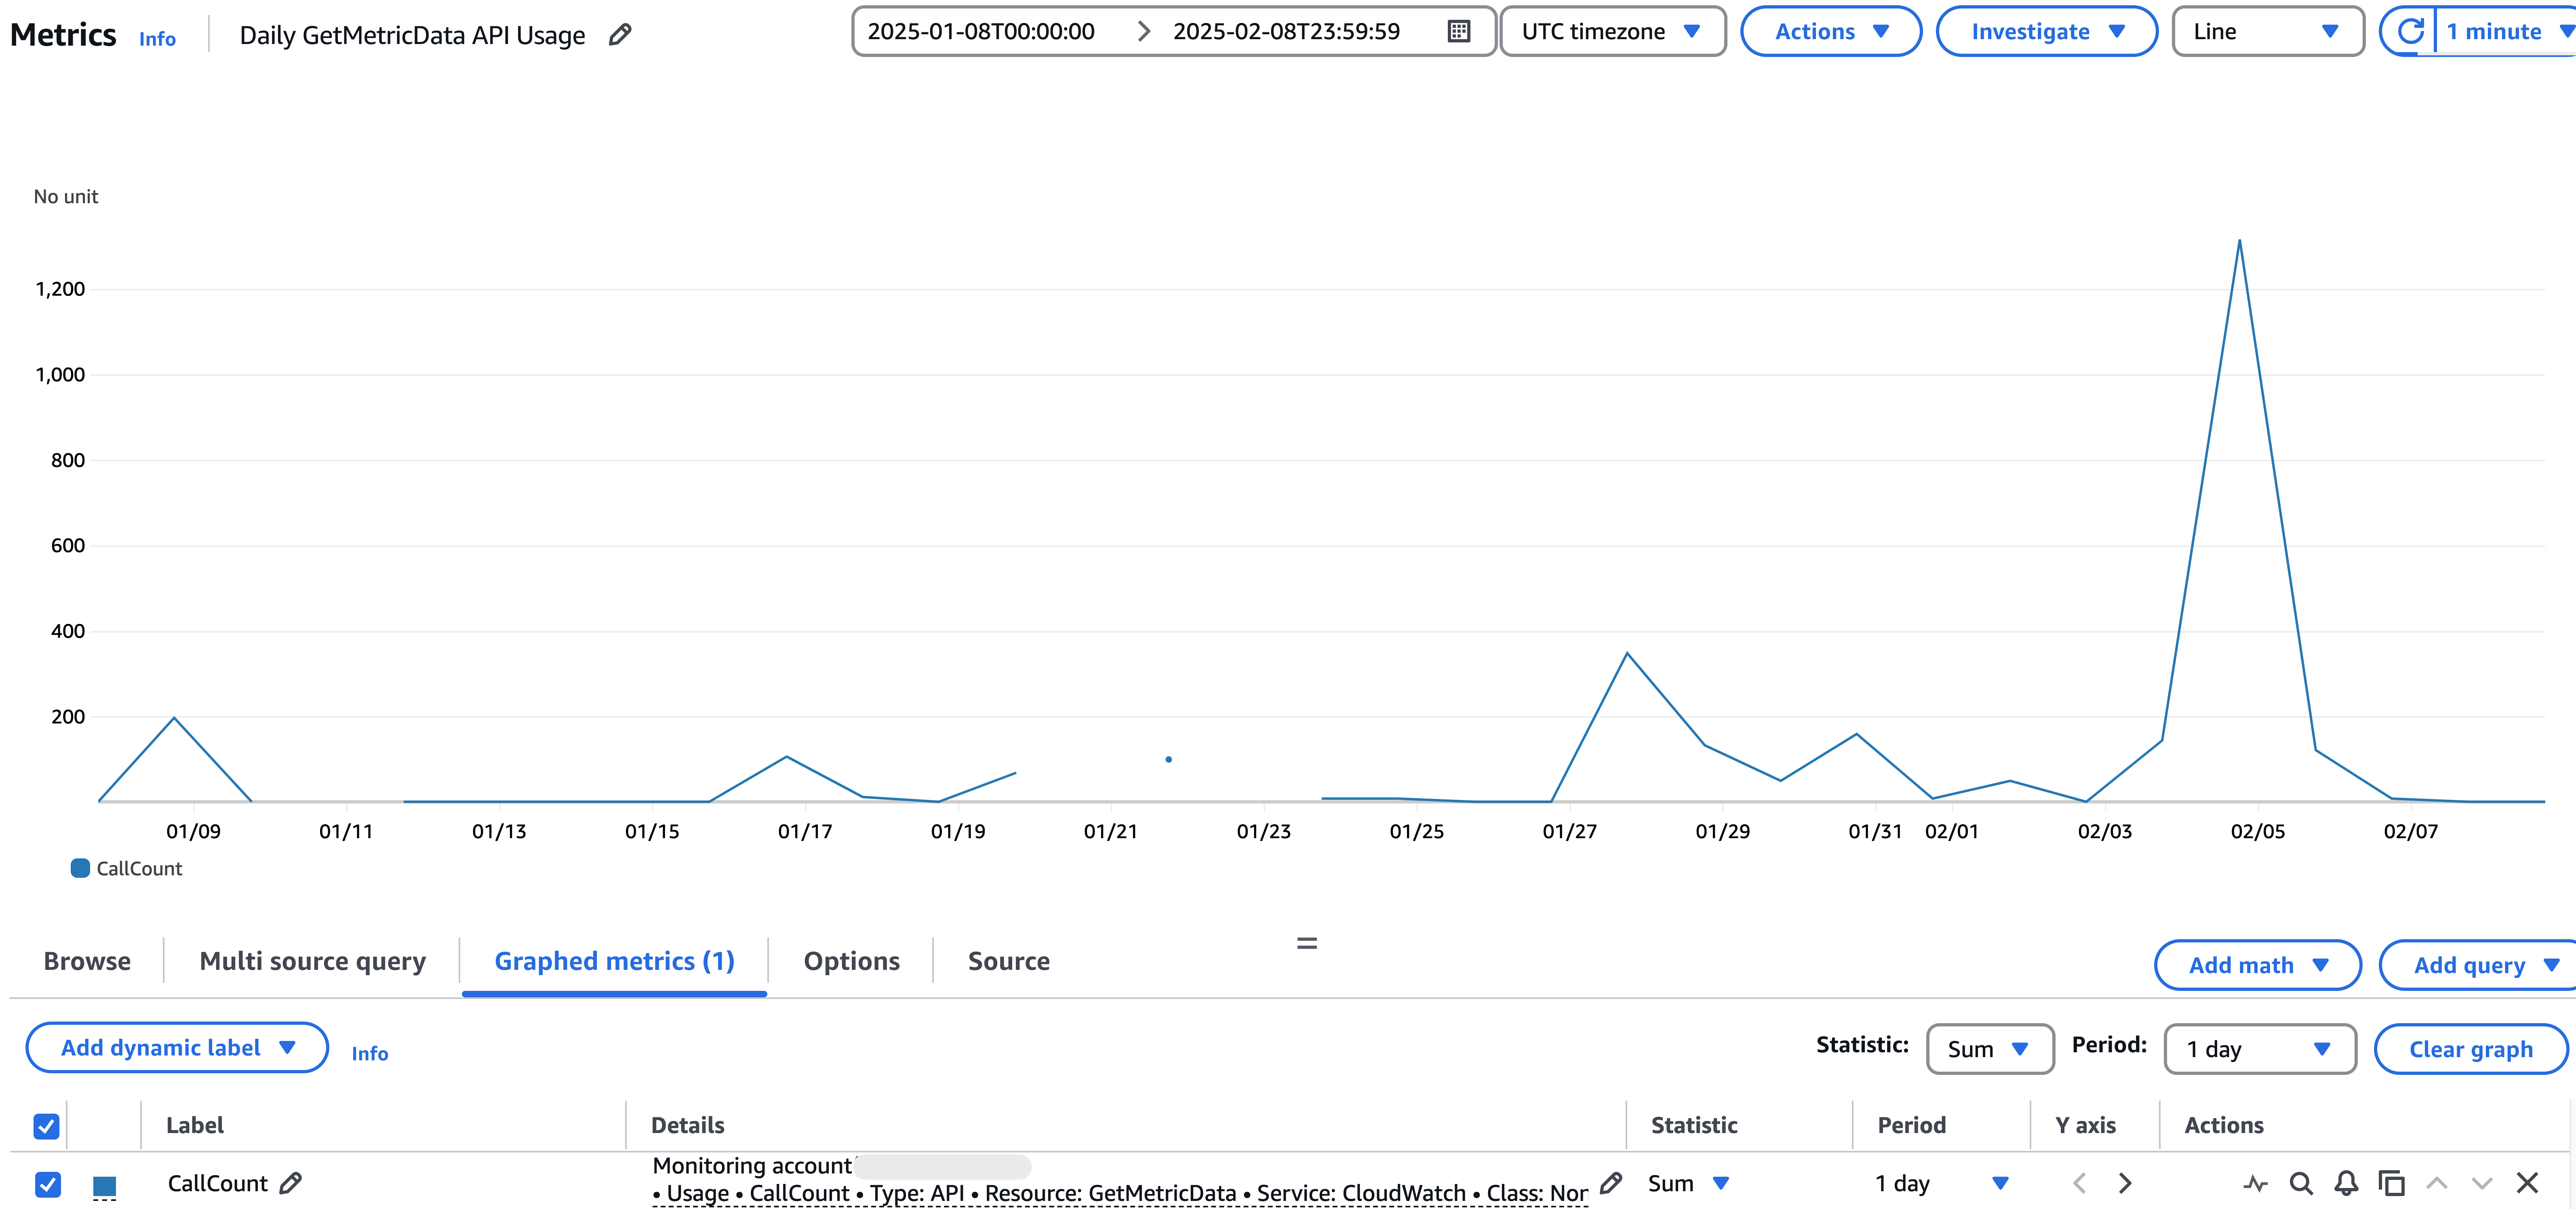The width and height of the screenshot is (2576, 1209).
Task: Click the Clear graph button
Action: click(2470, 1049)
